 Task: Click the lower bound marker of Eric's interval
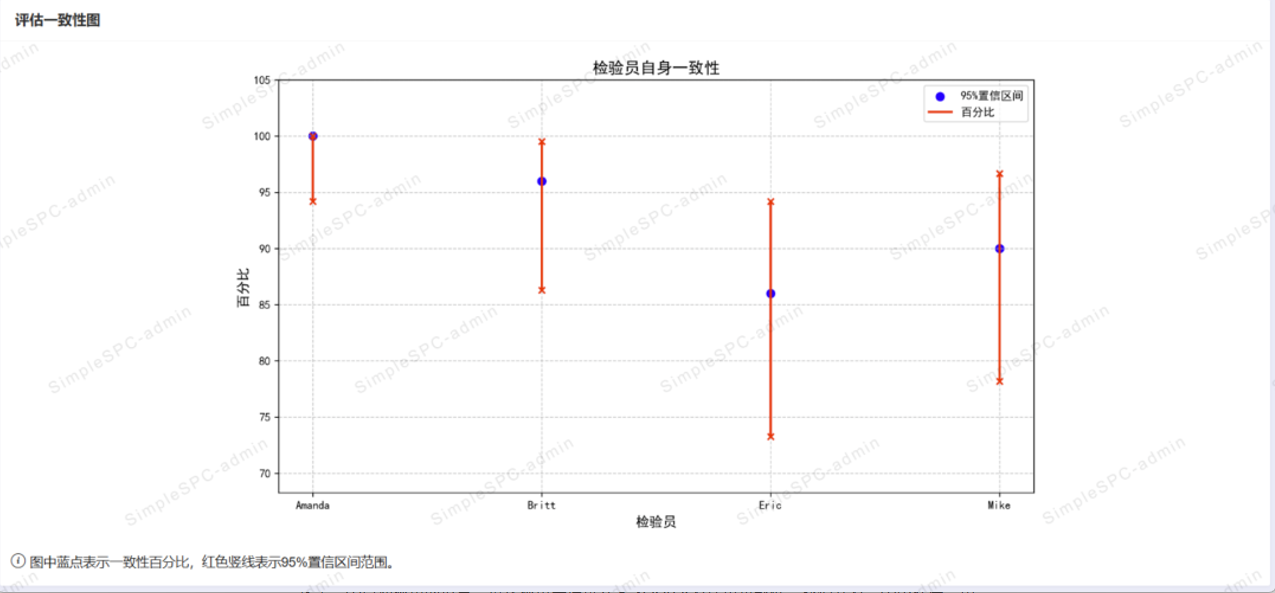[770, 436]
